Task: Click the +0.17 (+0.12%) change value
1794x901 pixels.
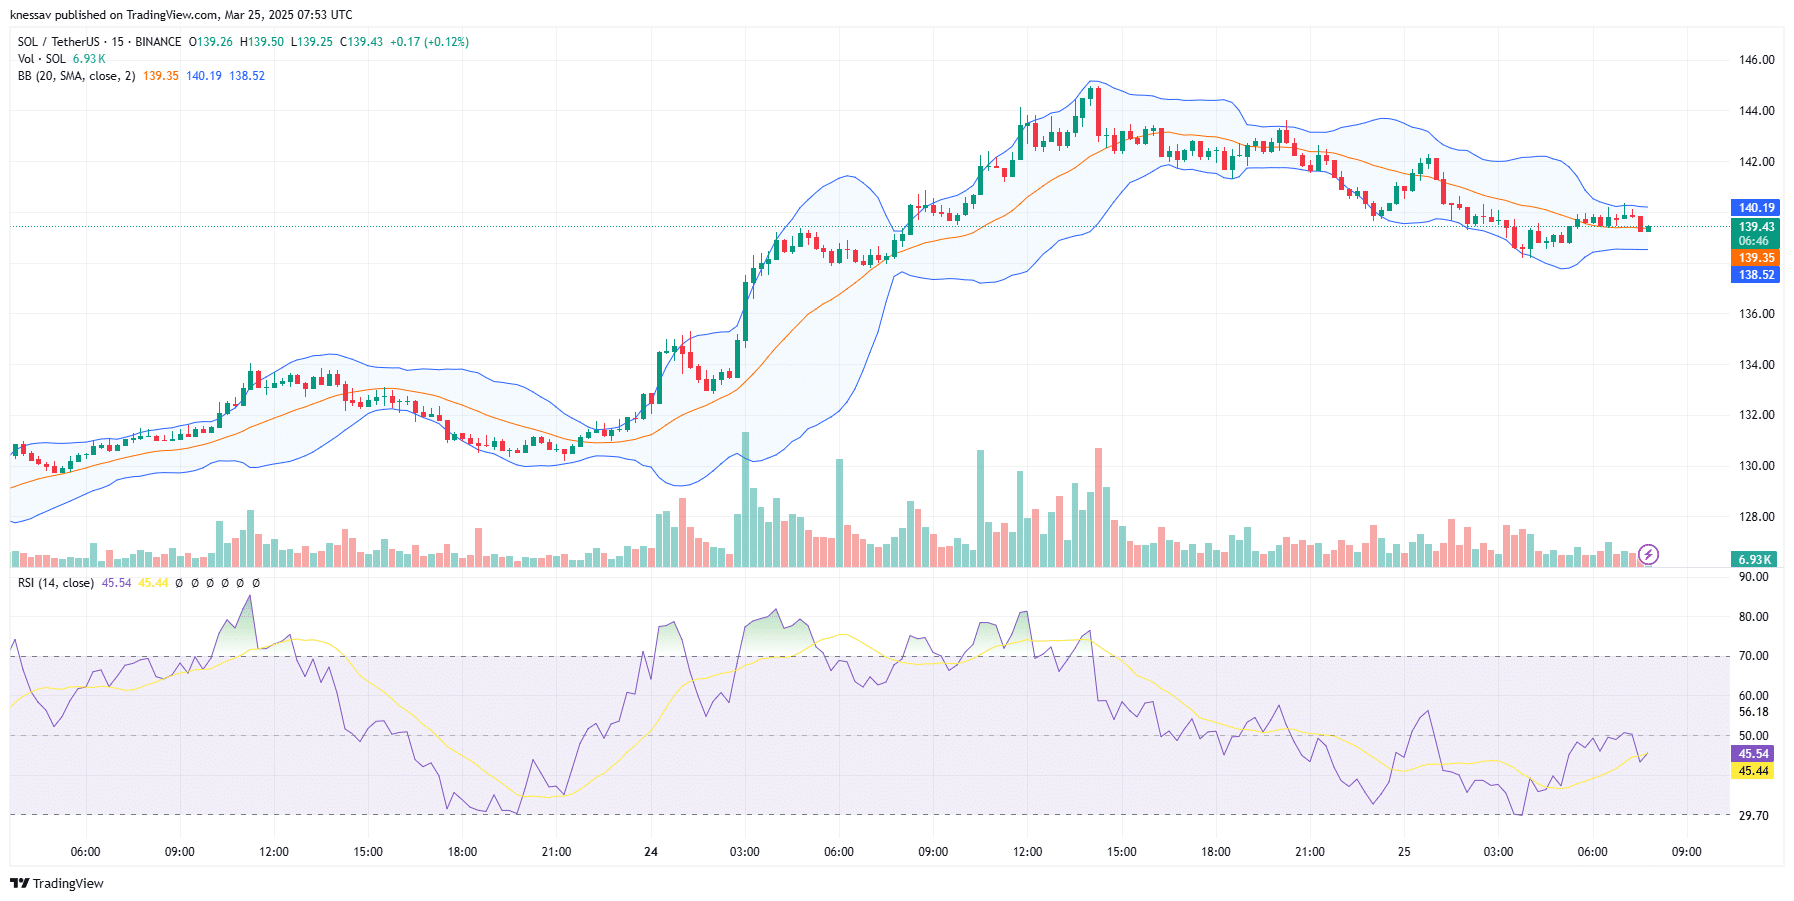Action: click(429, 42)
